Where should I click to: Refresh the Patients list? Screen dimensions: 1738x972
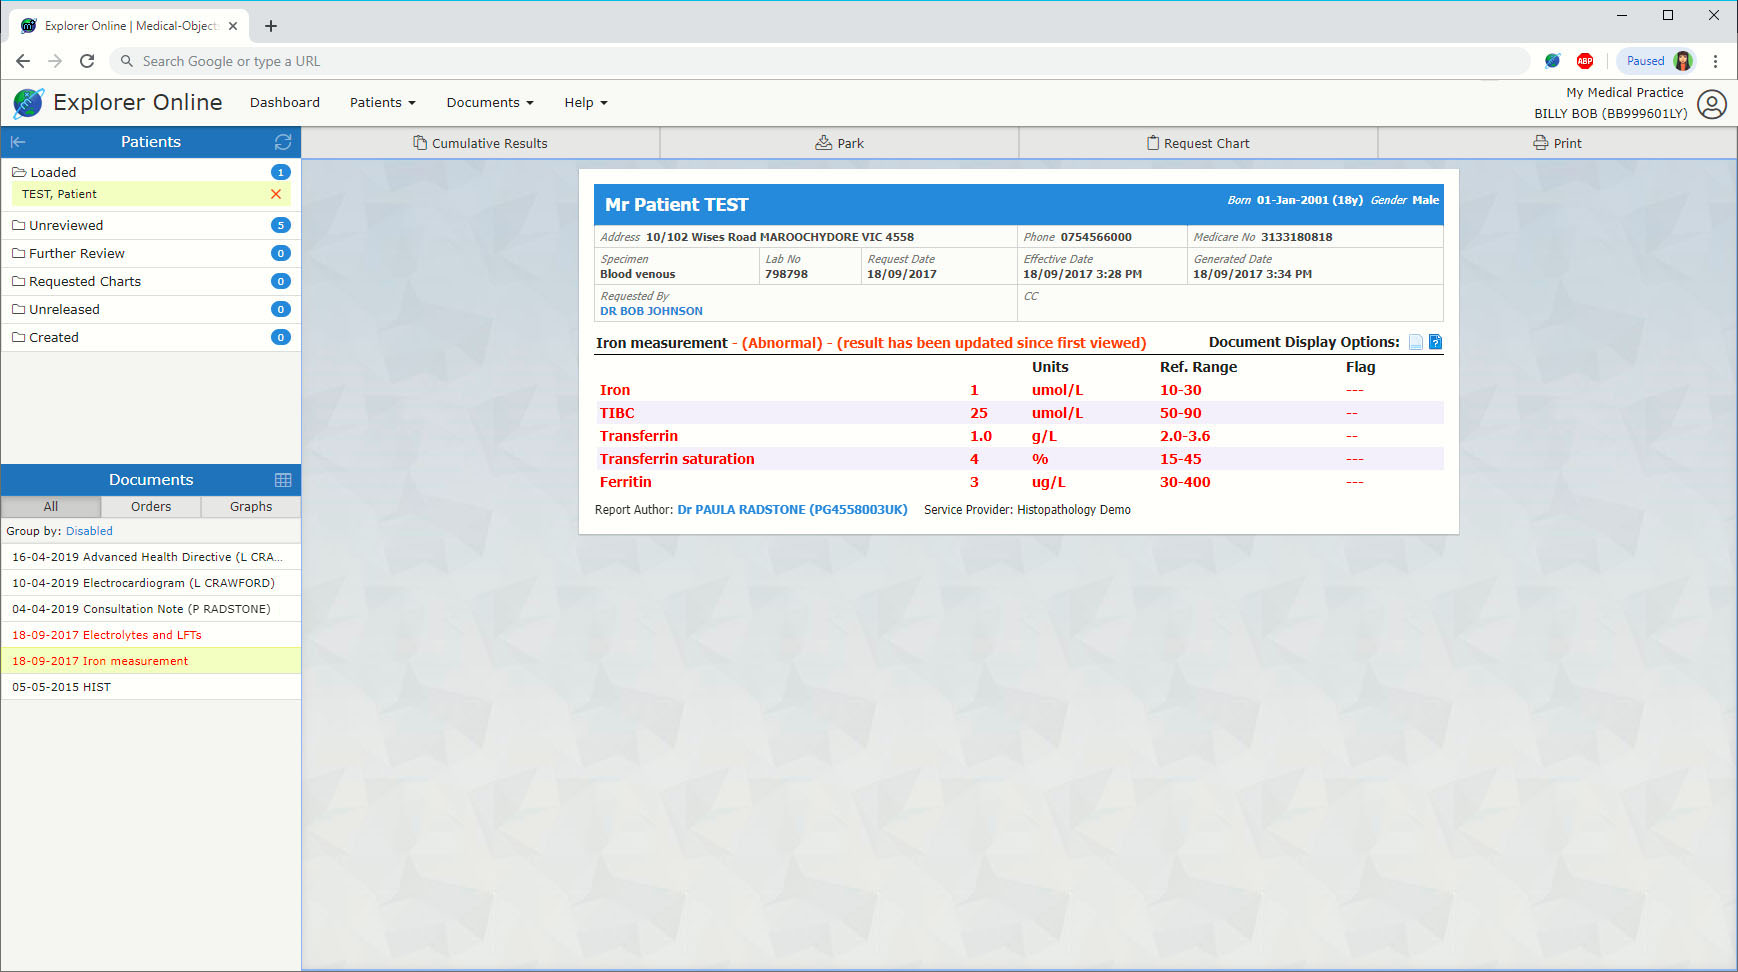click(283, 142)
